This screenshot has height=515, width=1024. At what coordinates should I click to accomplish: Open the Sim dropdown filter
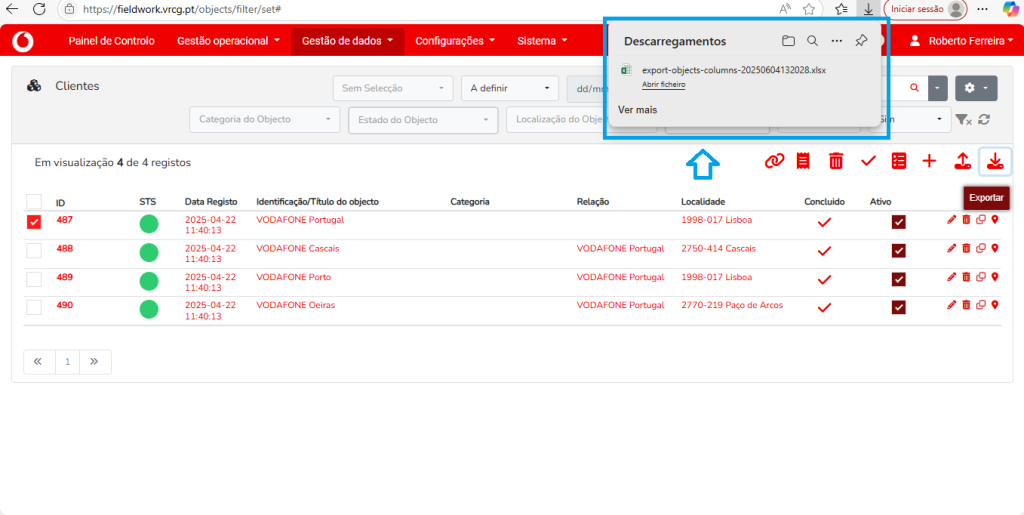[x=910, y=119]
